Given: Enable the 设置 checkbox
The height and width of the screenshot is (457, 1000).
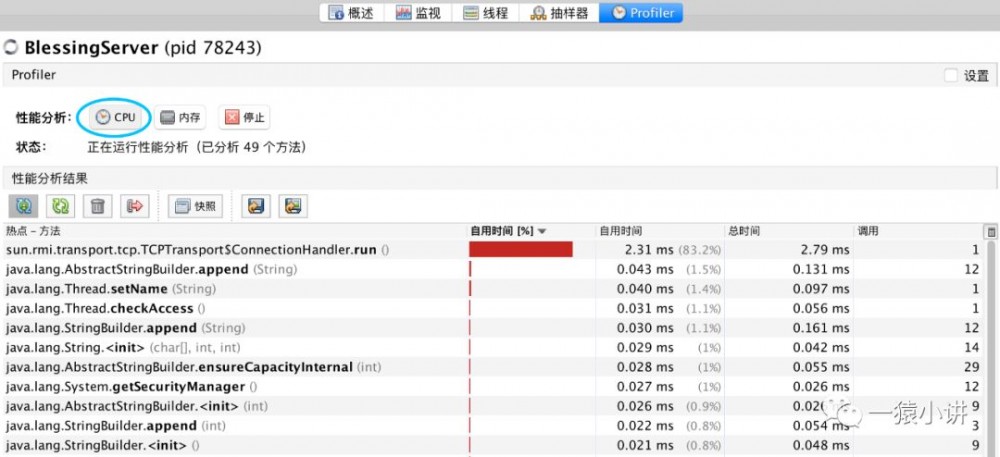Looking at the screenshot, I should point(951,76).
